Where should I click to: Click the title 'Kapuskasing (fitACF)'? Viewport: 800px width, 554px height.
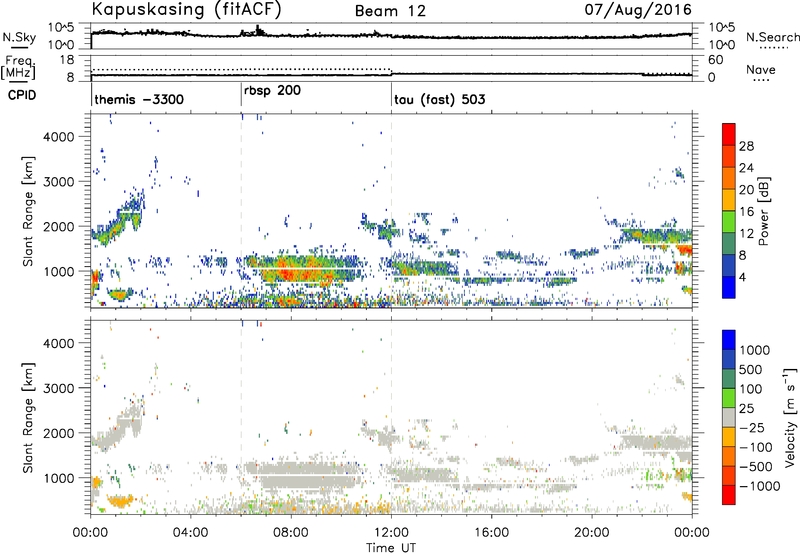(x=186, y=9)
